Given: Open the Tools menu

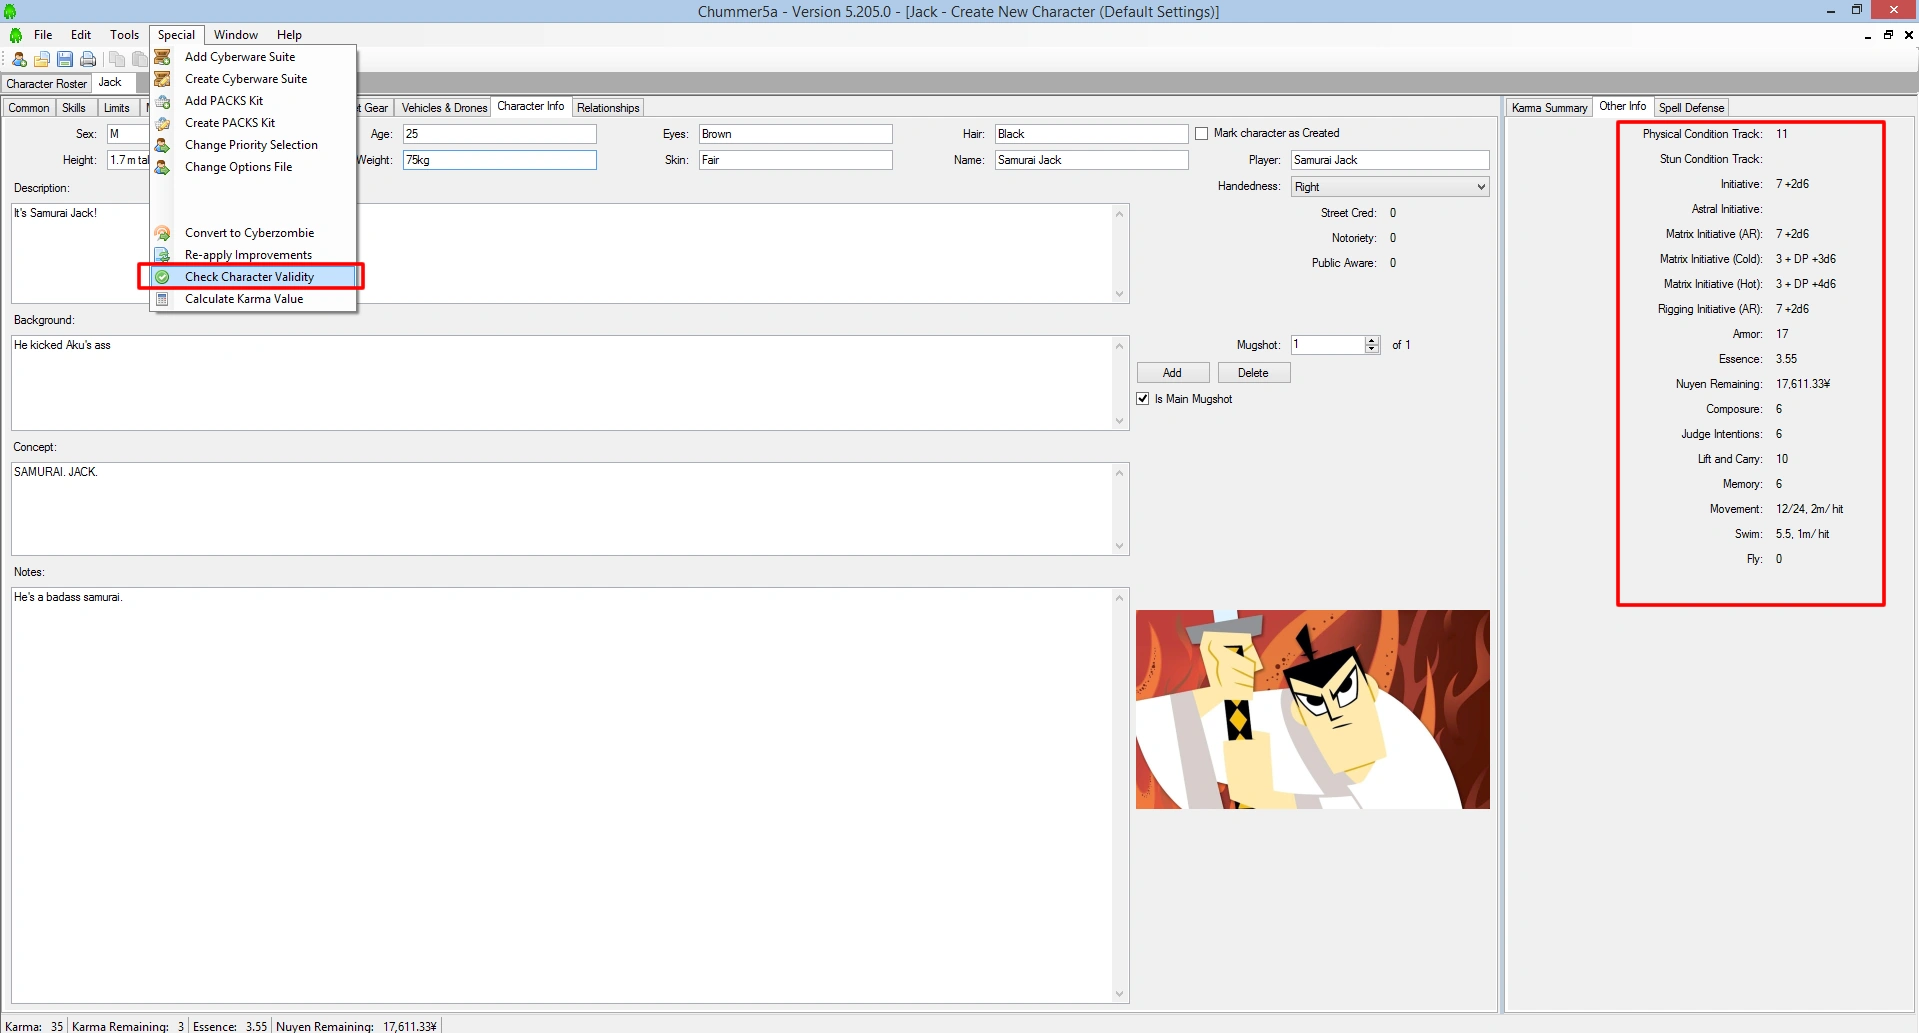Looking at the screenshot, I should (125, 35).
